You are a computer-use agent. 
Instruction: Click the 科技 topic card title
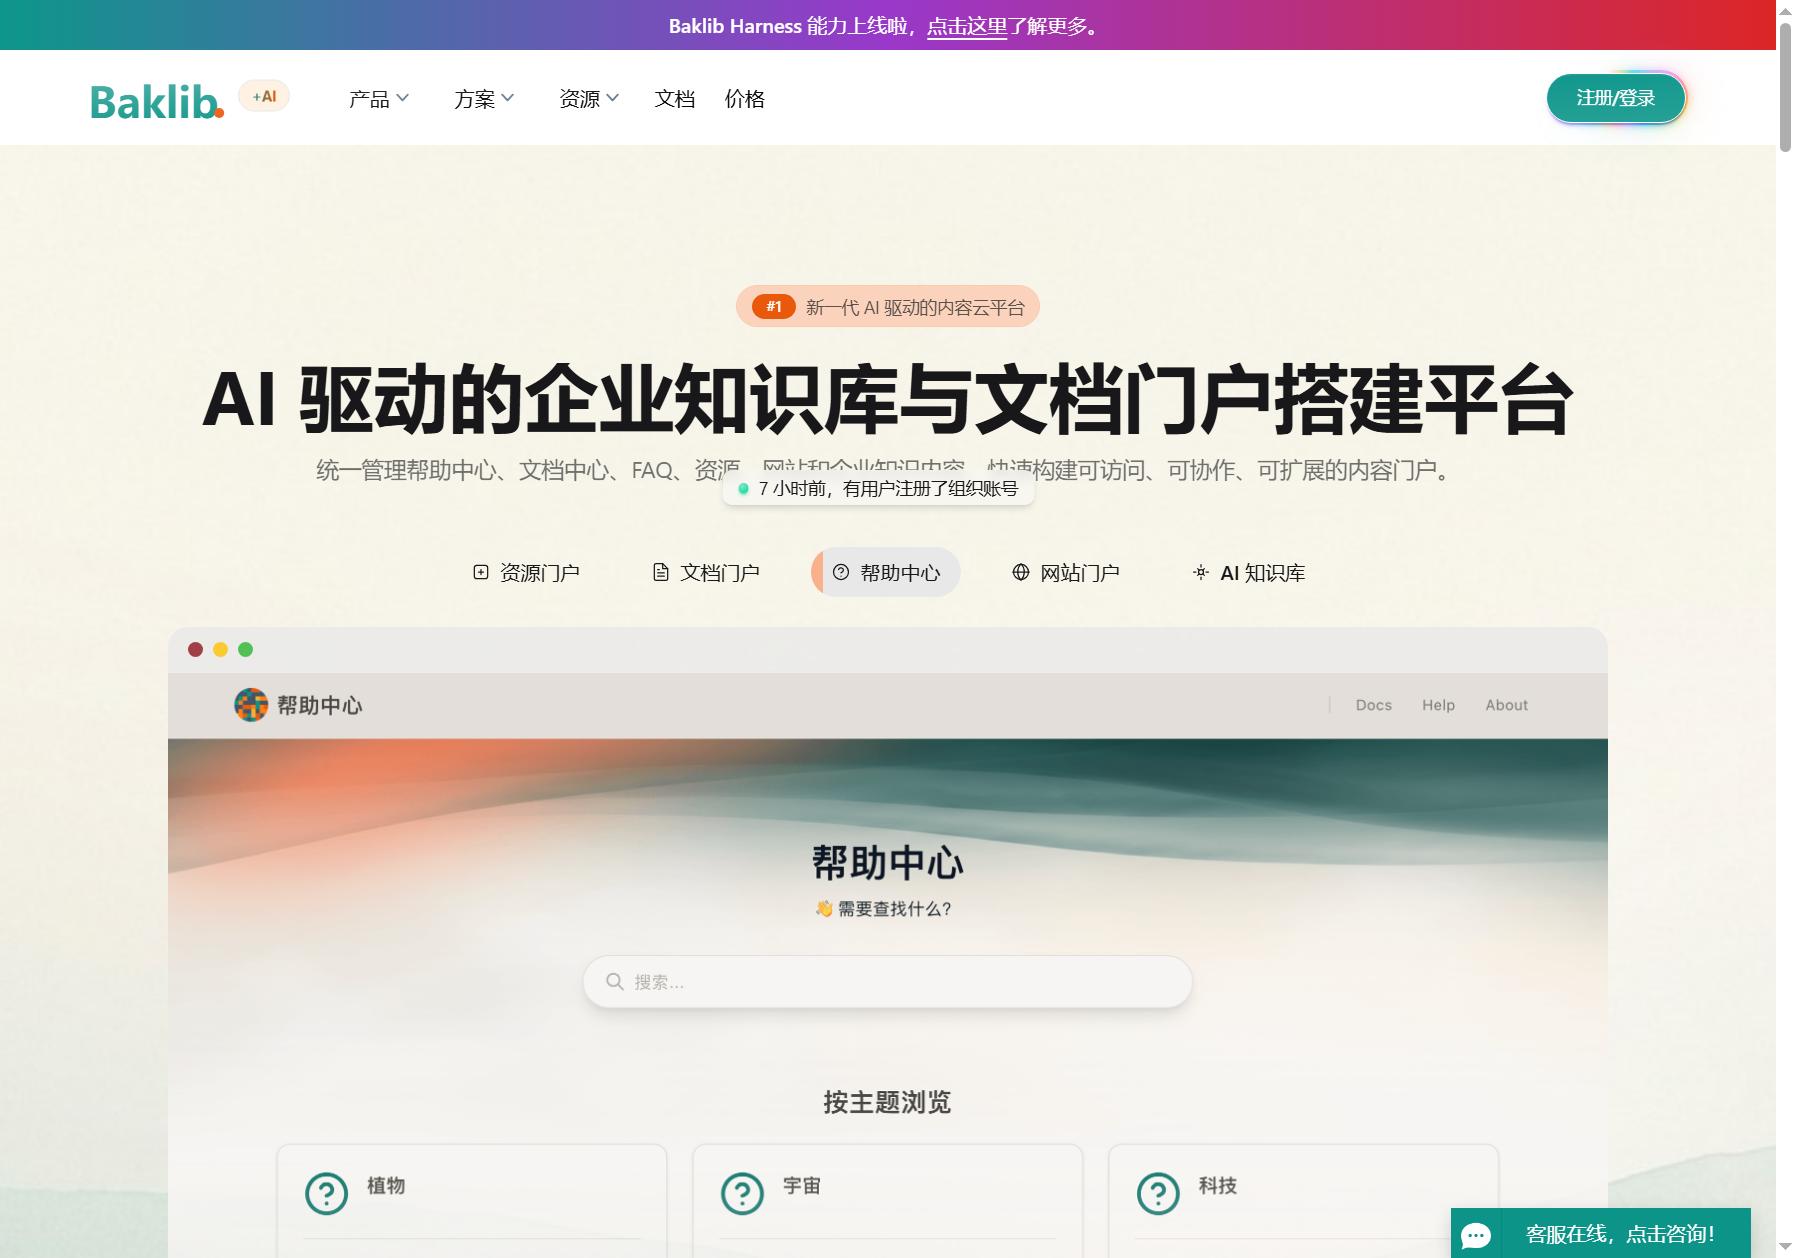coord(1218,1185)
